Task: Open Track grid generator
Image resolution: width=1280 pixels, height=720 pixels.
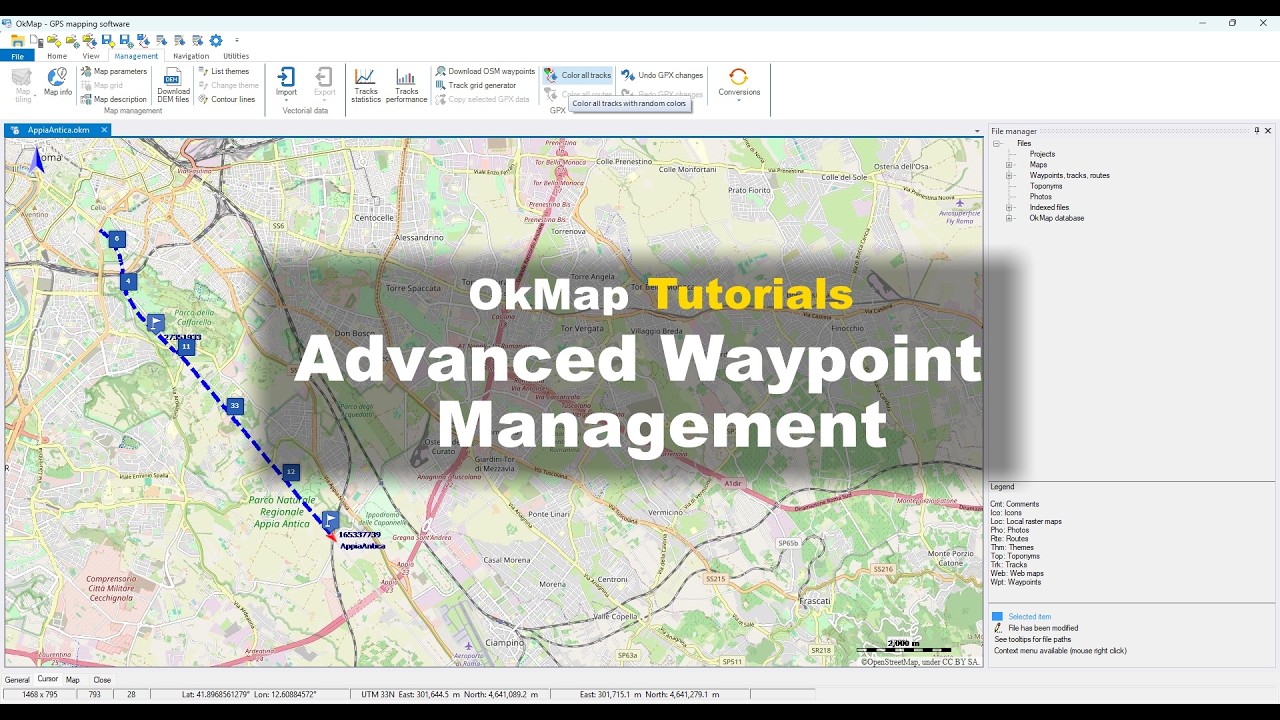Action: coord(476,85)
